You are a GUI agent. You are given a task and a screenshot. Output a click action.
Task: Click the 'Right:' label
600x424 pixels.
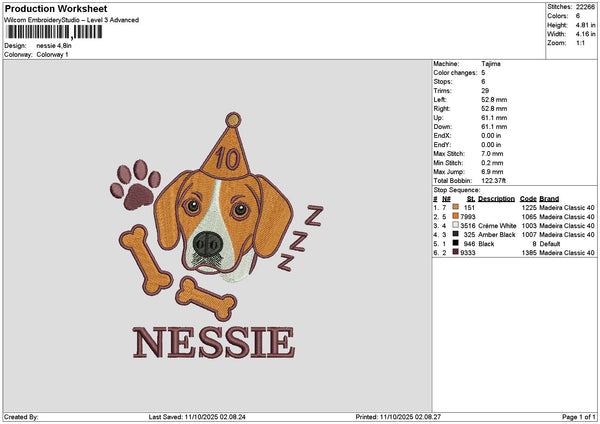[442, 109]
